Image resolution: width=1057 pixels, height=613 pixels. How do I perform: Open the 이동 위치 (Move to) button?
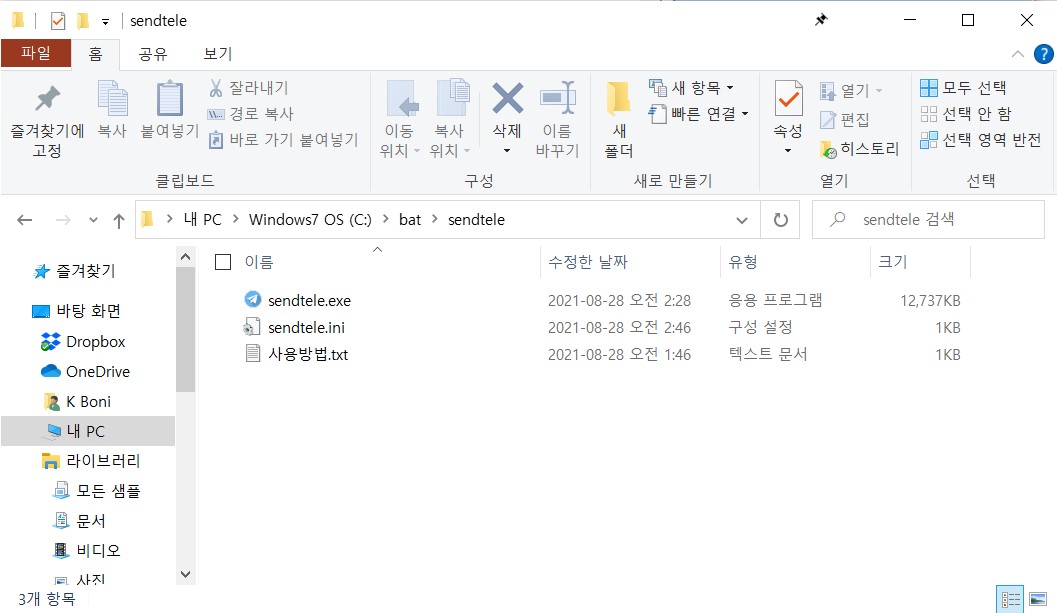[x=400, y=119]
